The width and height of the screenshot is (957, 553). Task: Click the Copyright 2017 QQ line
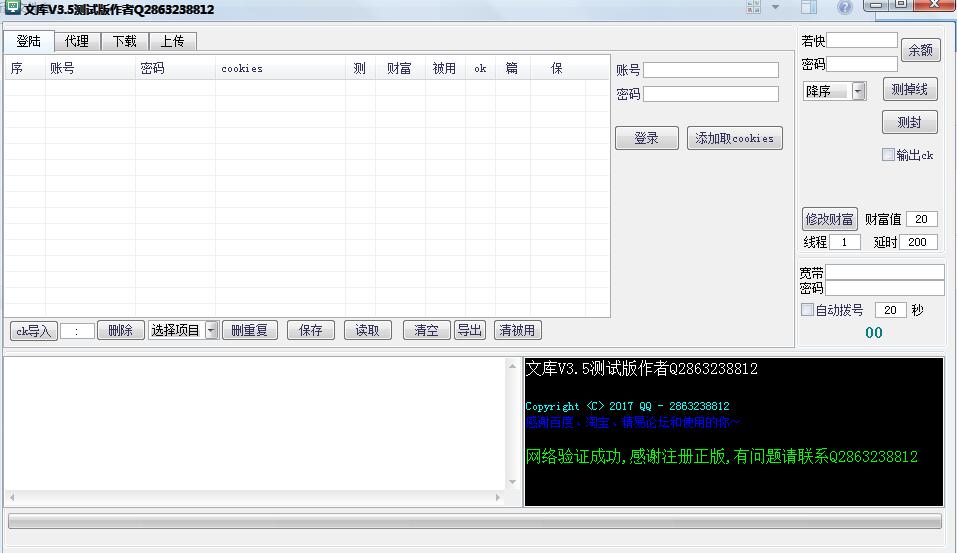coord(627,406)
